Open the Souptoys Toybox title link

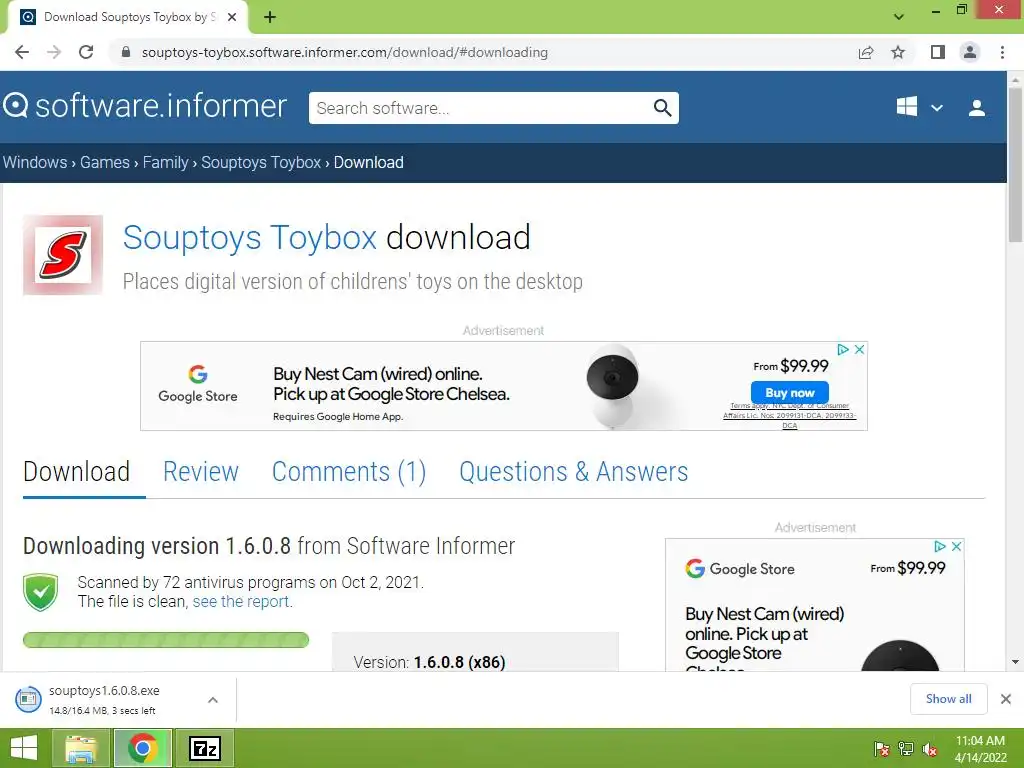click(249, 237)
